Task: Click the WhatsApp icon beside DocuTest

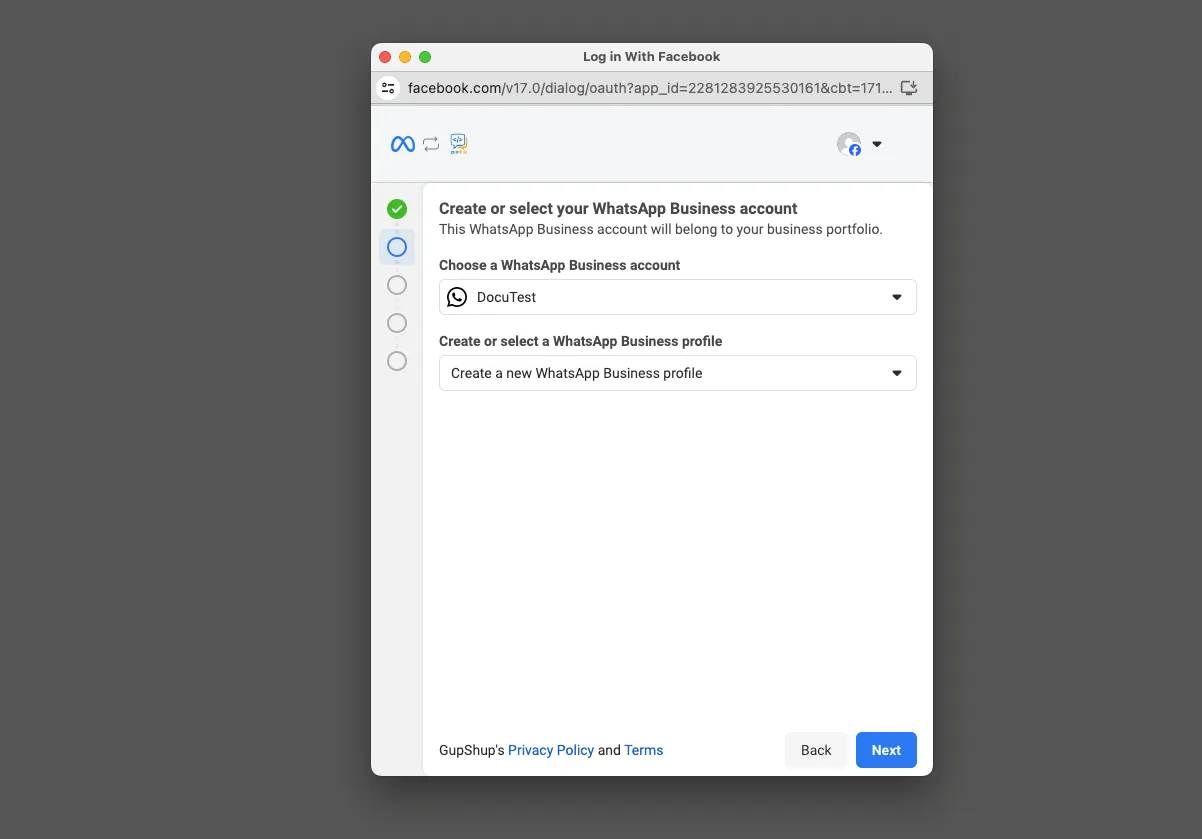Action: point(457,297)
